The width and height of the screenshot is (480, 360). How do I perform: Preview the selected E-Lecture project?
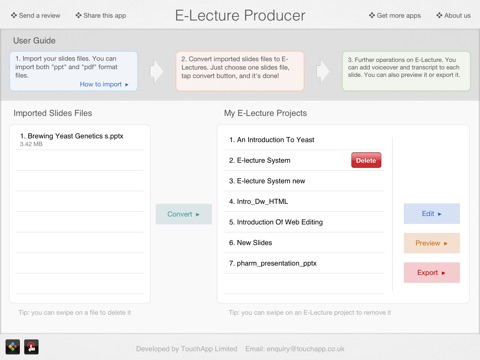pyautogui.click(x=432, y=243)
